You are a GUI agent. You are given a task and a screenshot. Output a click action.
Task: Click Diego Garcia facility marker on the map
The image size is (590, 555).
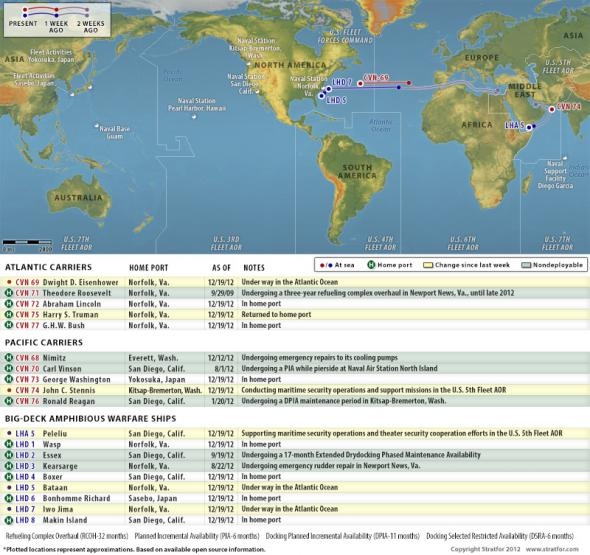(564, 158)
